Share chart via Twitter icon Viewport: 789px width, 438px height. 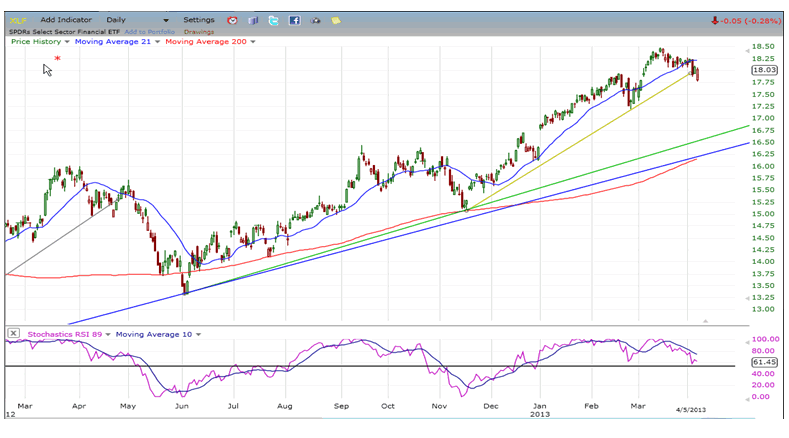pyautogui.click(x=274, y=20)
